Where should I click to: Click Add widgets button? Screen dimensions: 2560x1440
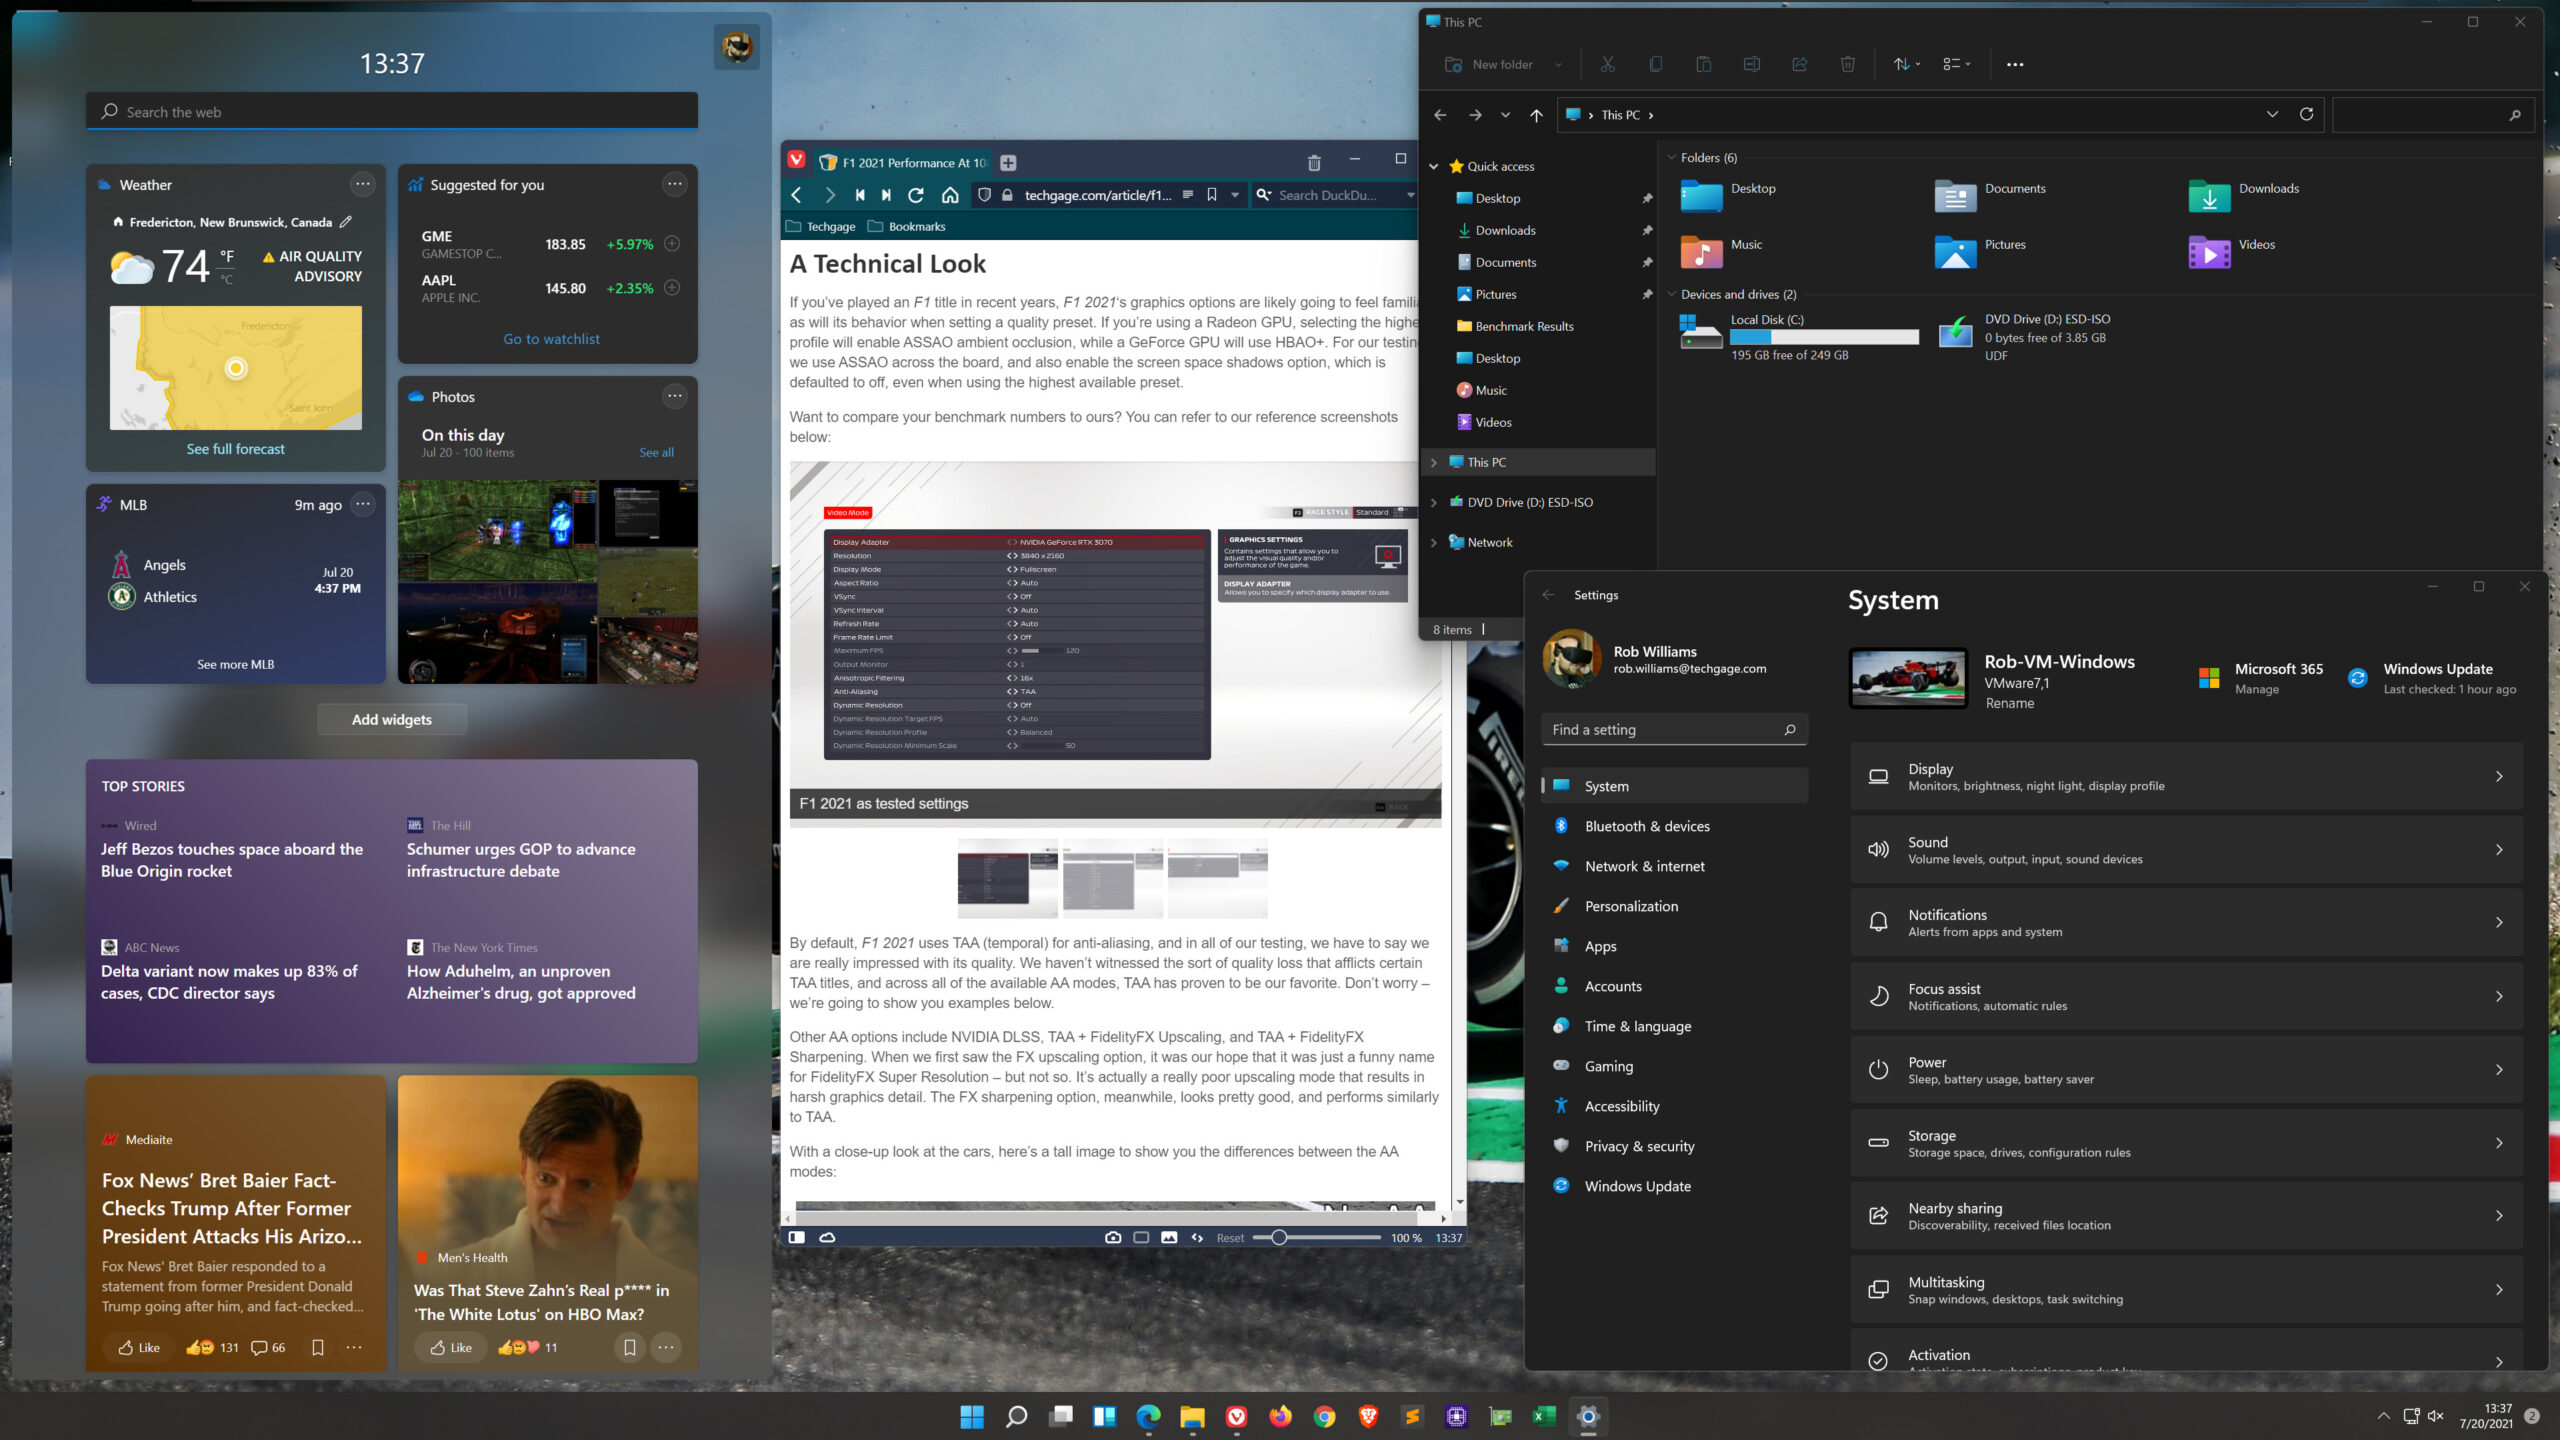point(391,720)
